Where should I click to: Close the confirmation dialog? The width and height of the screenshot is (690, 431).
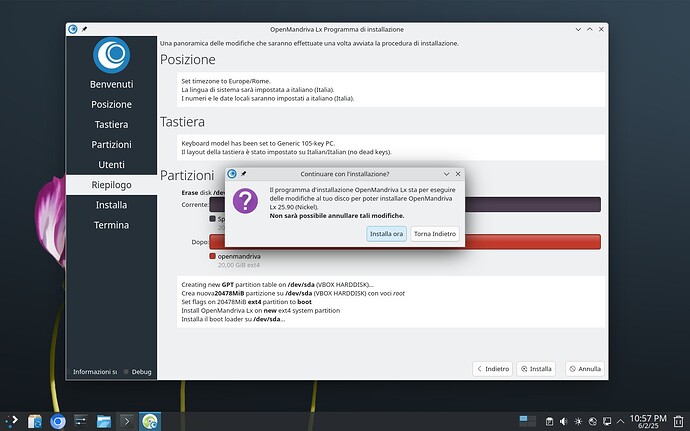click(458, 174)
